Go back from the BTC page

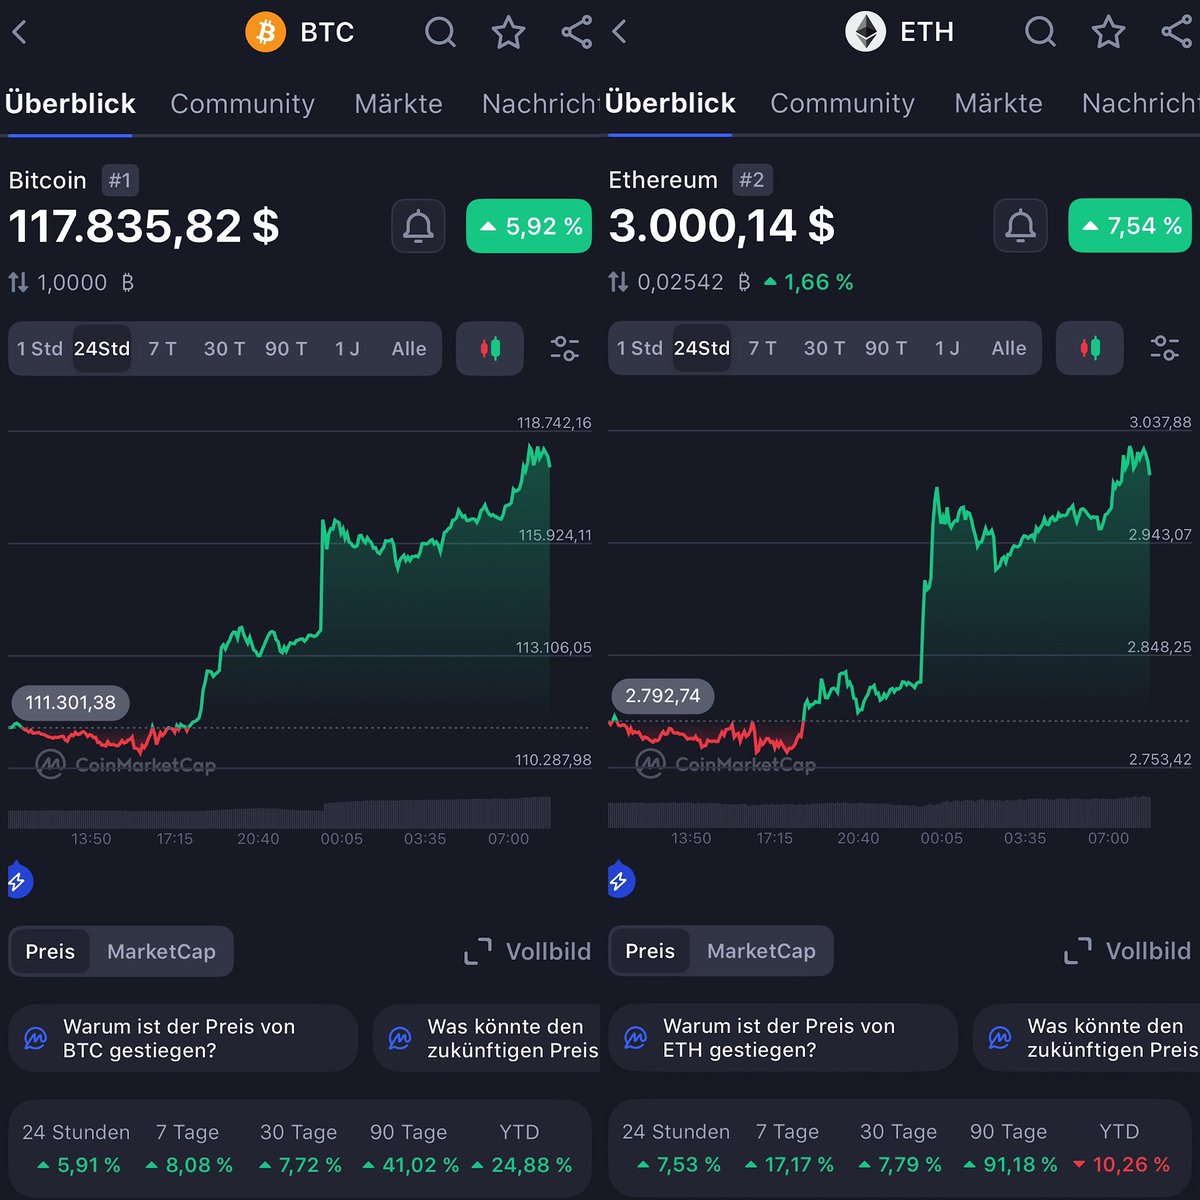point(19,32)
